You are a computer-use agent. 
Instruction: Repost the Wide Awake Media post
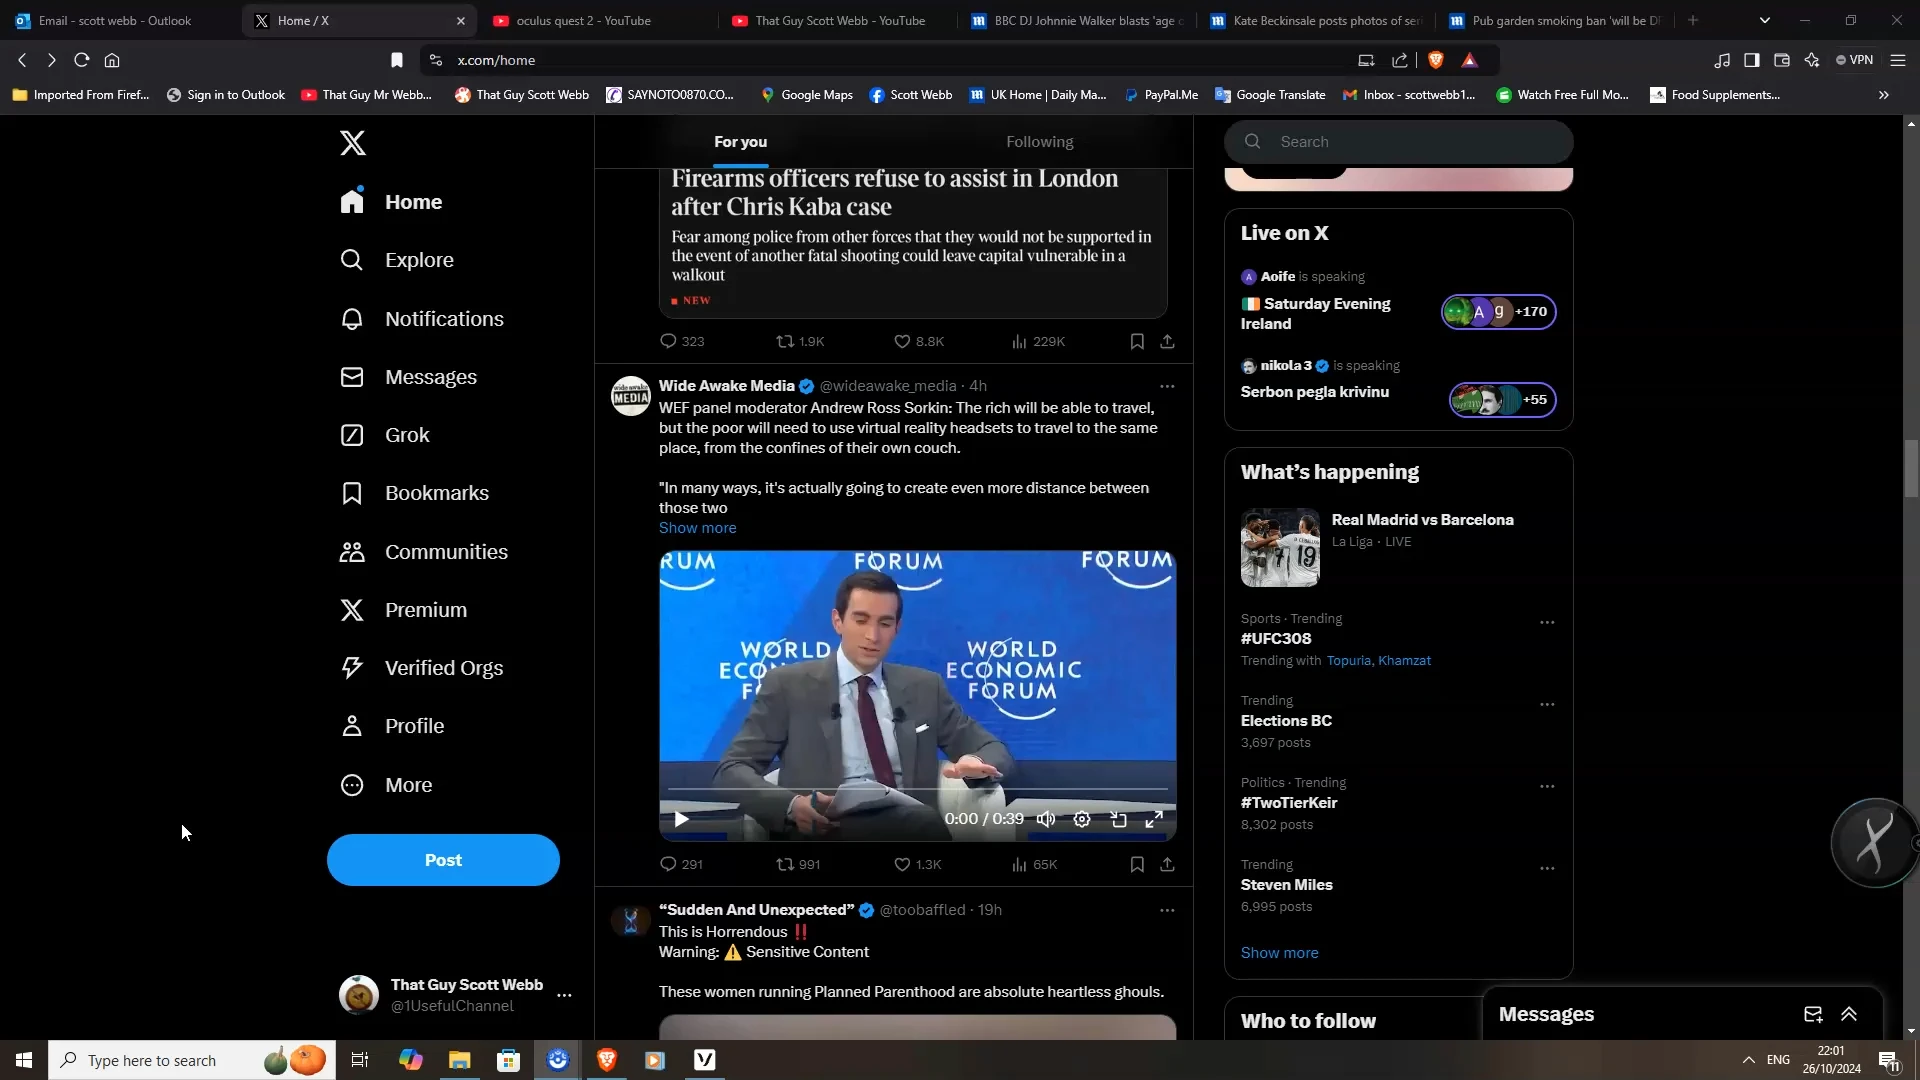798,865
